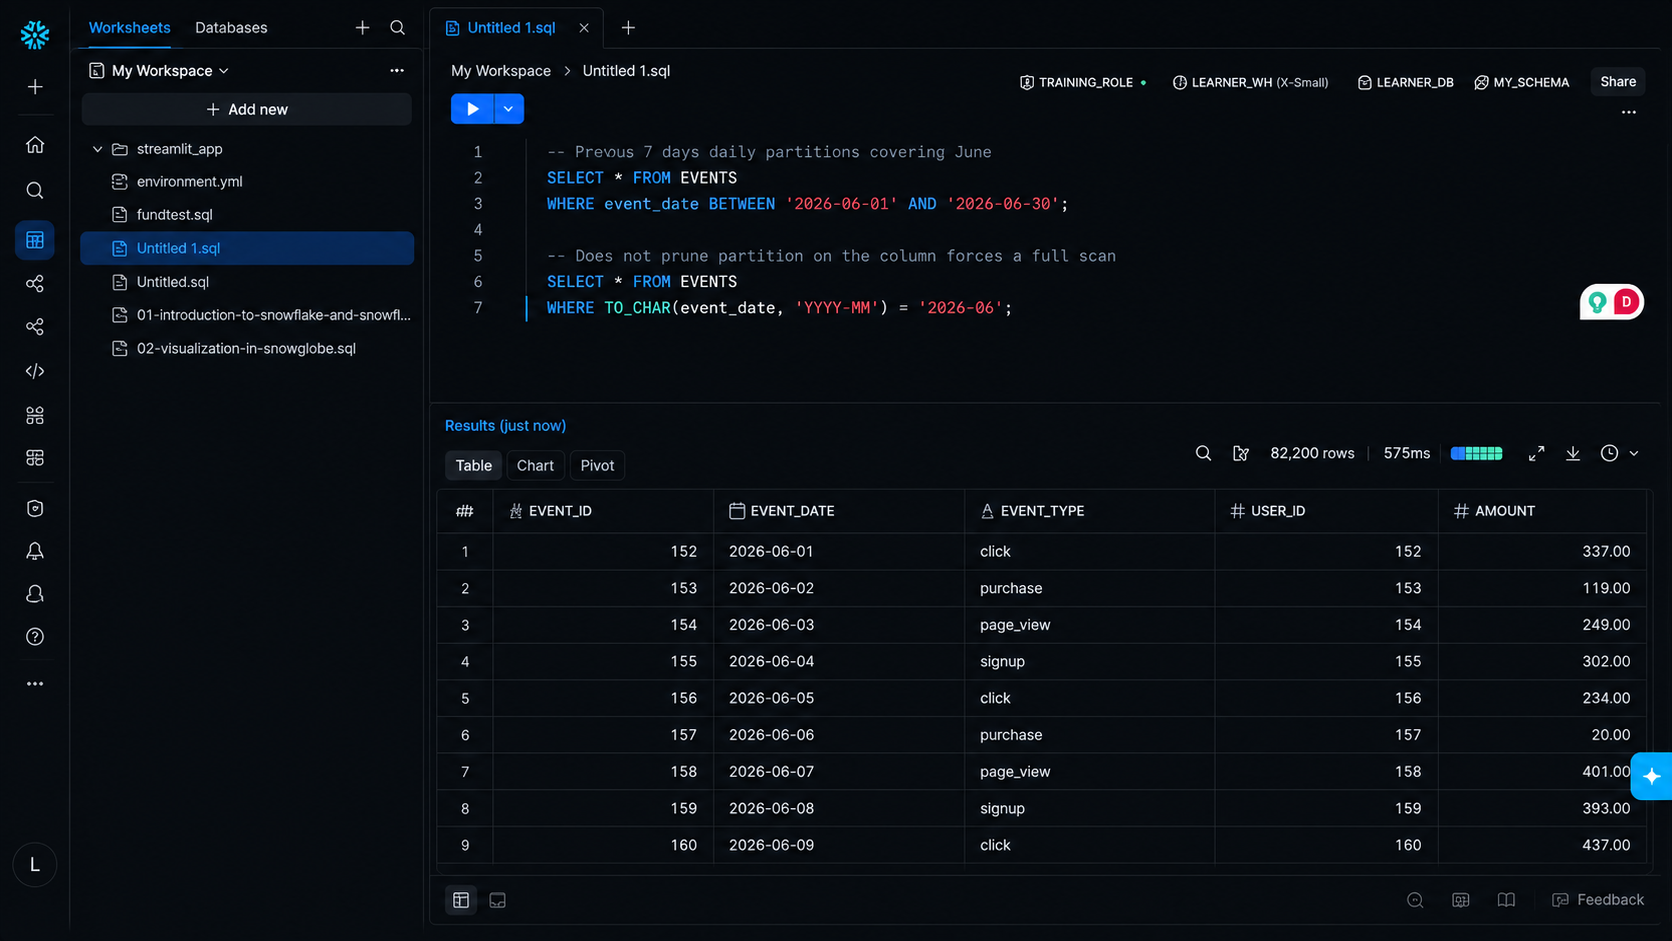The image size is (1672, 941).
Task: Change the TRAINING_ROLE role selector
Action: pos(1083,82)
